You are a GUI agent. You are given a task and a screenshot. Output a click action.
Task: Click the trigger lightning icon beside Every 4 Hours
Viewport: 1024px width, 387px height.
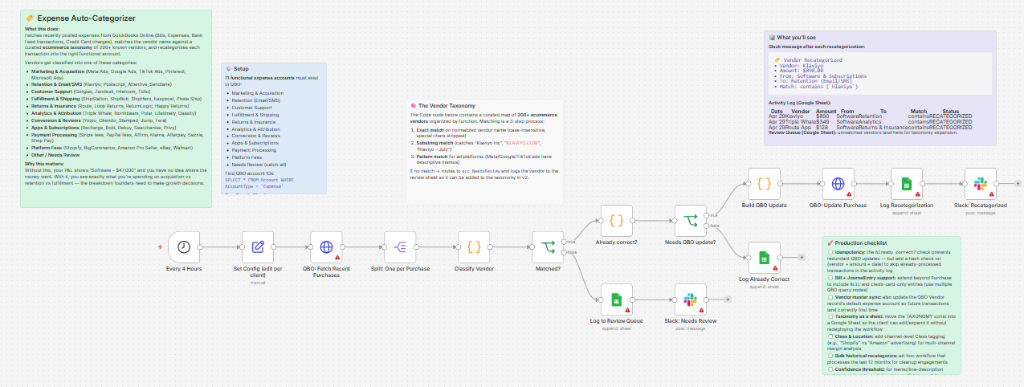(x=159, y=247)
